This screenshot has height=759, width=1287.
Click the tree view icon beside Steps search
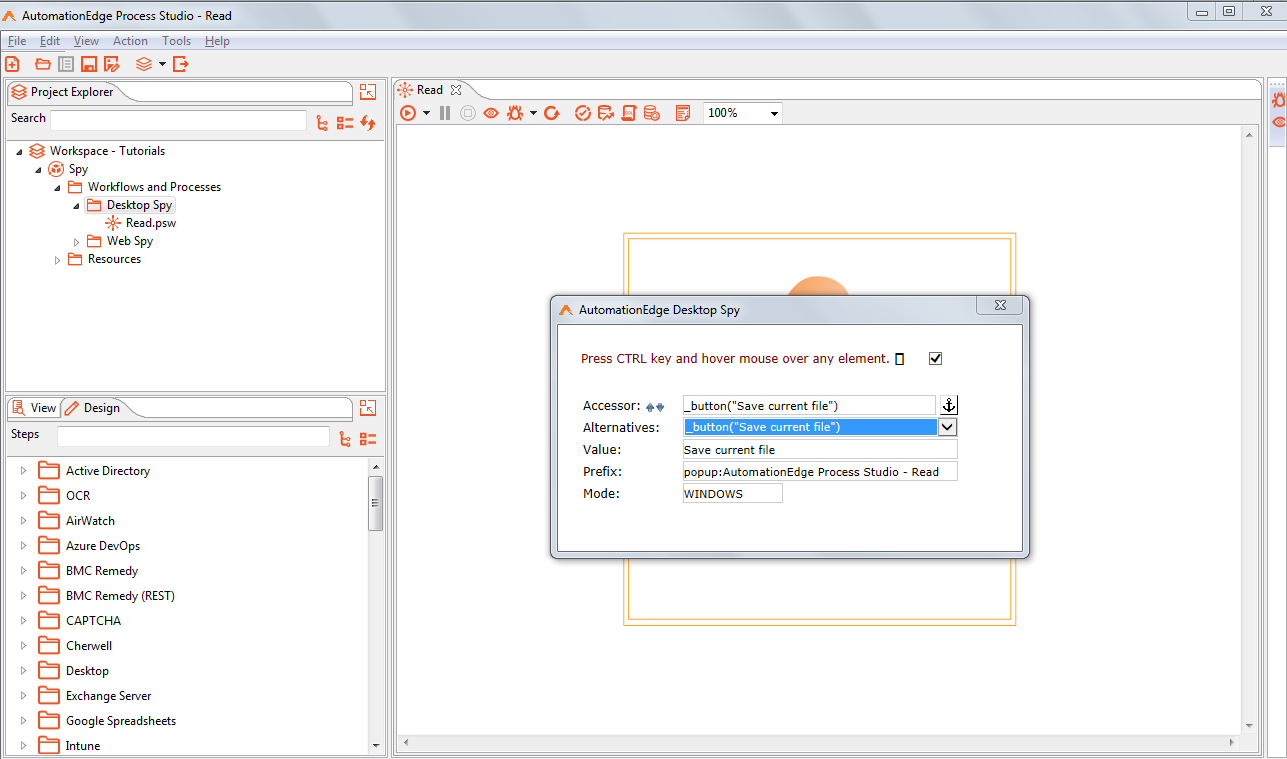(x=345, y=438)
